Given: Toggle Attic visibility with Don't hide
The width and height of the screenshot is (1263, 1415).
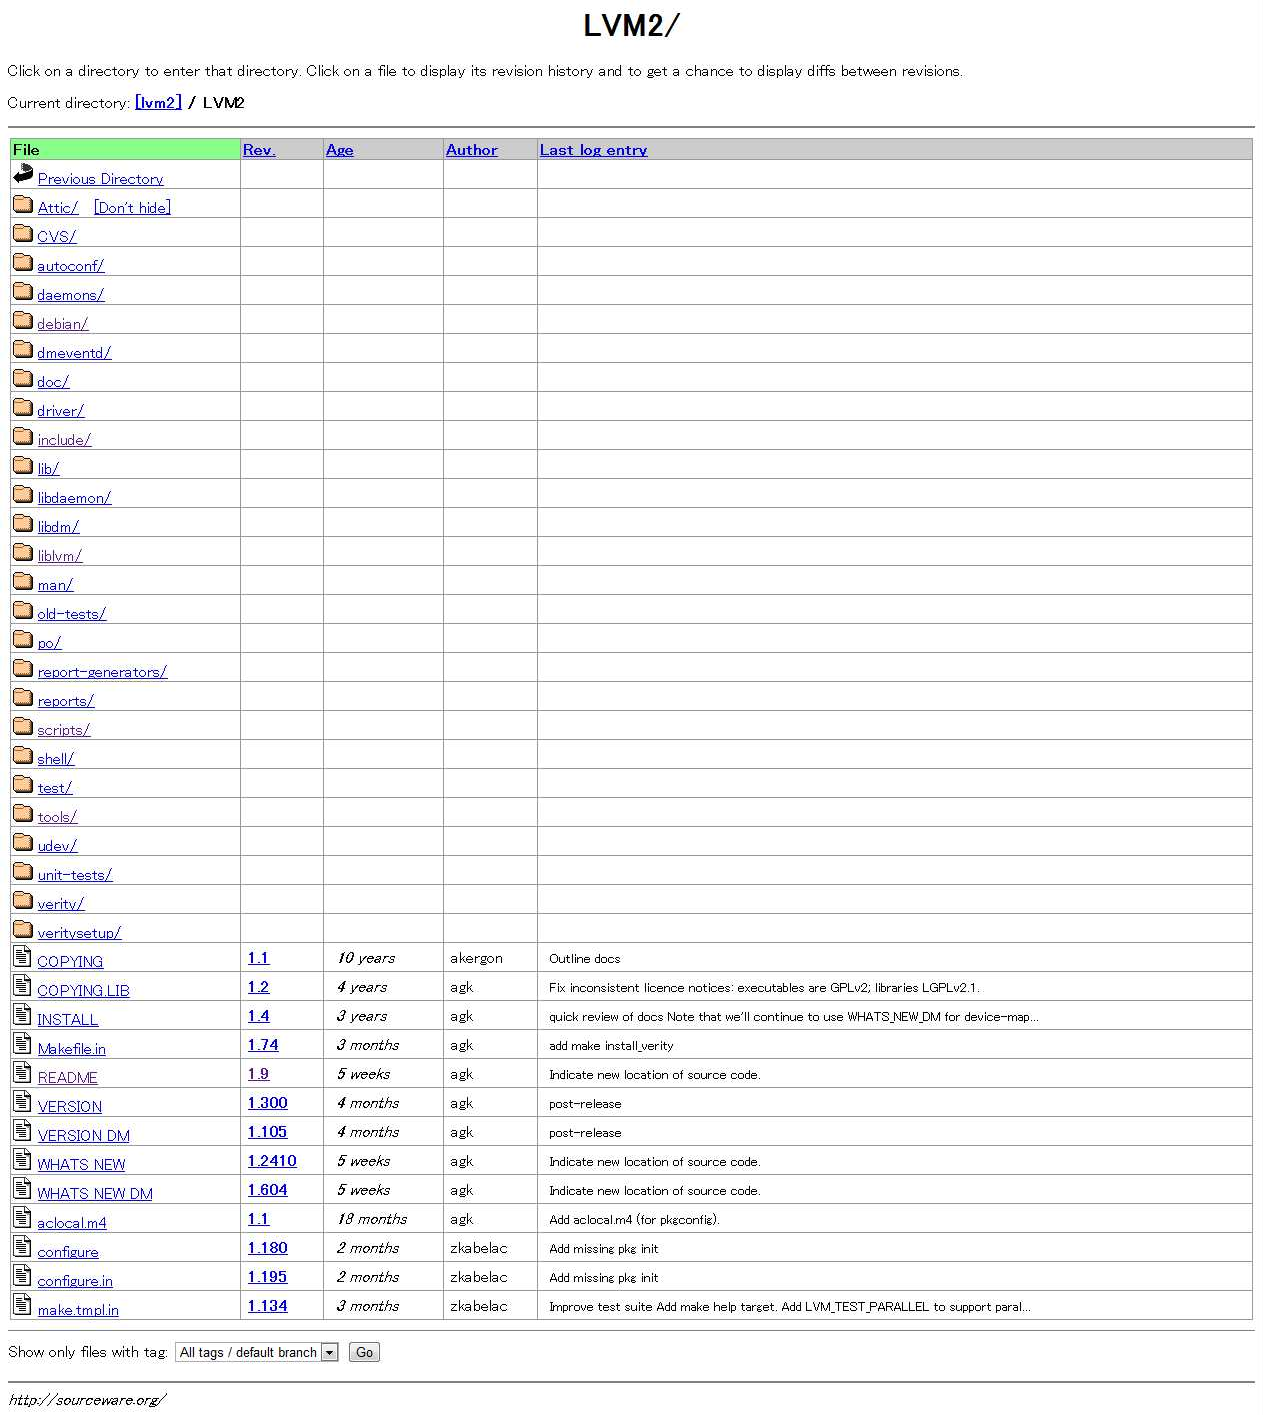Looking at the screenshot, I should [x=131, y=207].
